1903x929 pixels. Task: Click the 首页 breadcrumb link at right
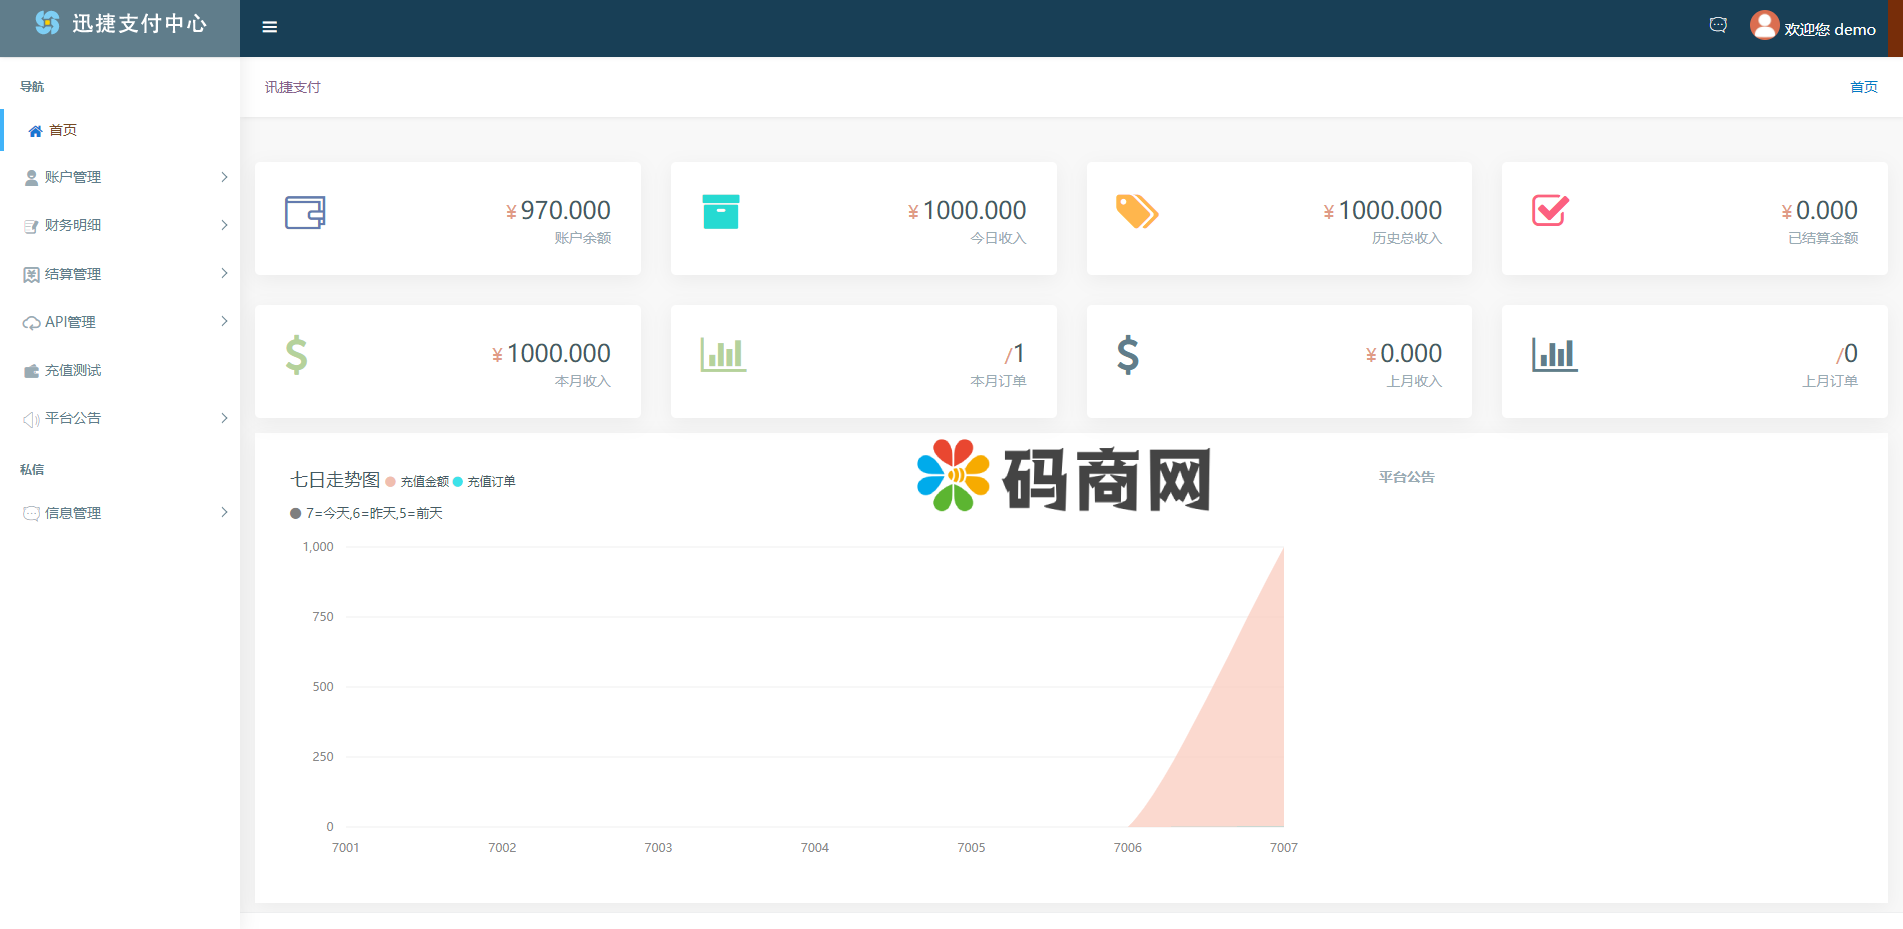click(1863, 87)
